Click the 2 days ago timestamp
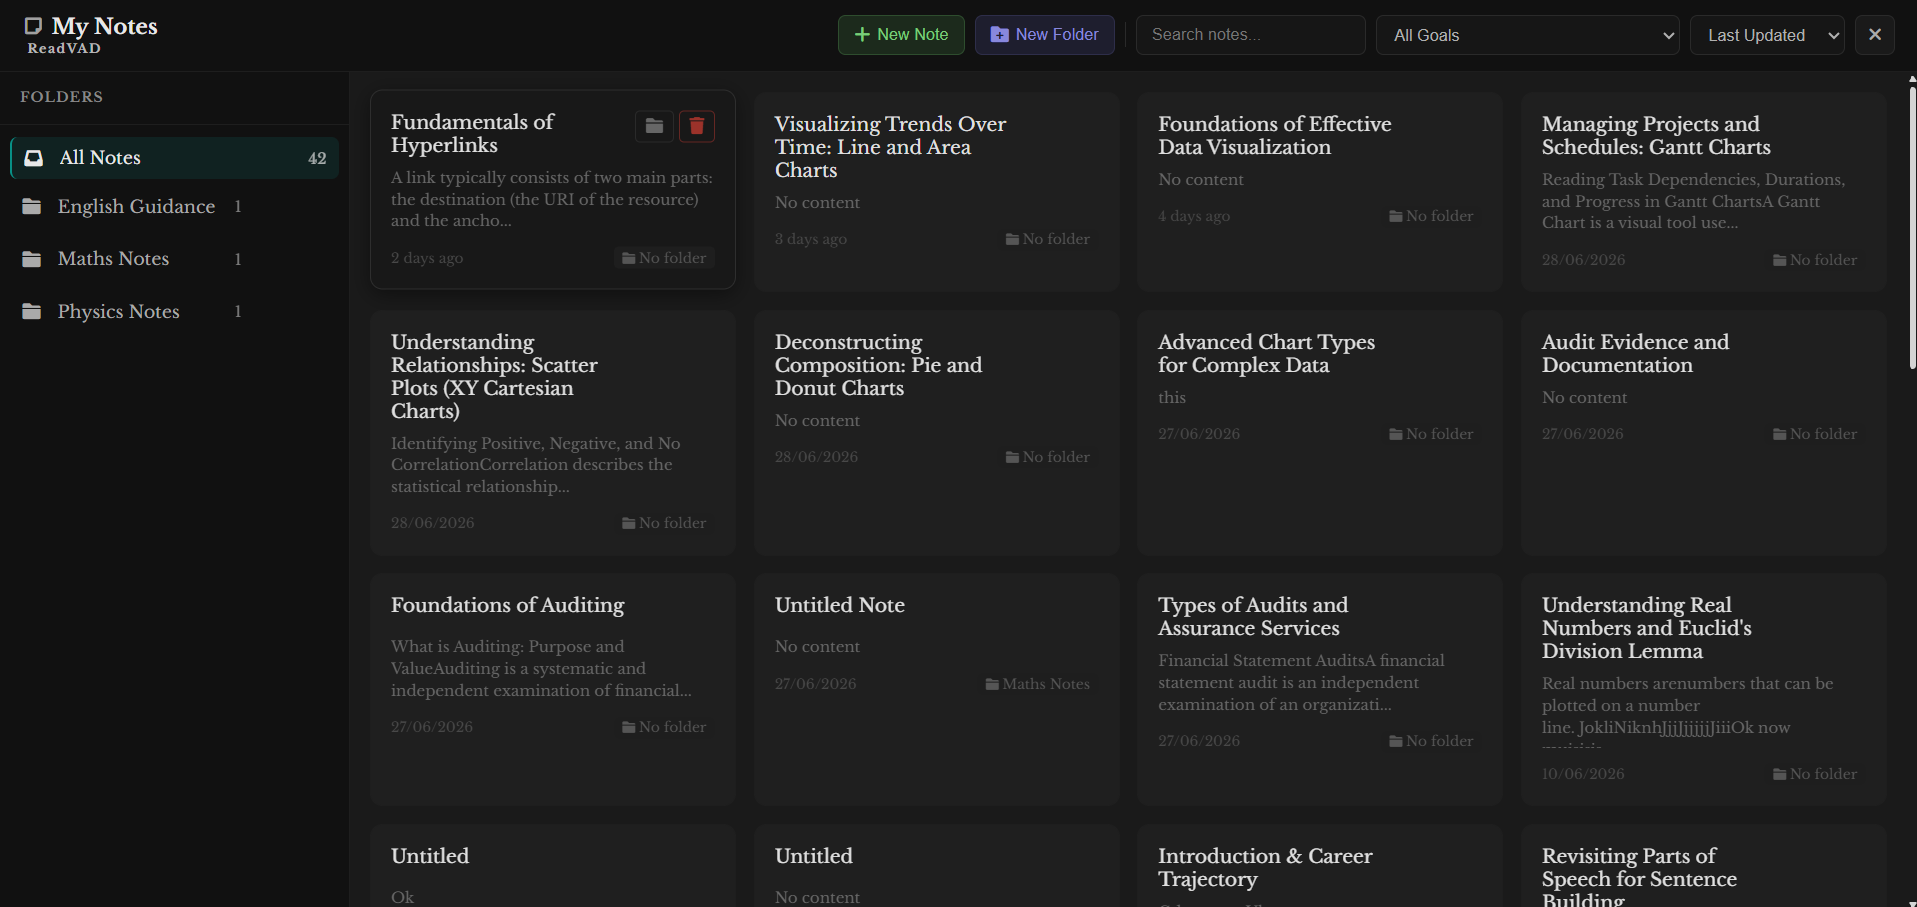 [x=427, y=258]
